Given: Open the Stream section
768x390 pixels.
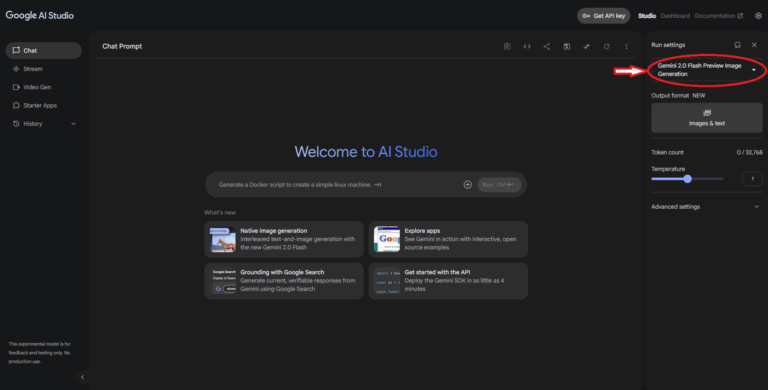Looking at the screenshot, I should click(44, 69).
